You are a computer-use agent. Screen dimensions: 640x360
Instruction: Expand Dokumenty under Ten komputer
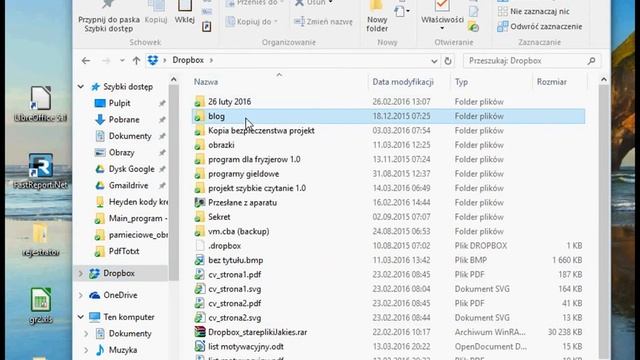click(86, 333)
